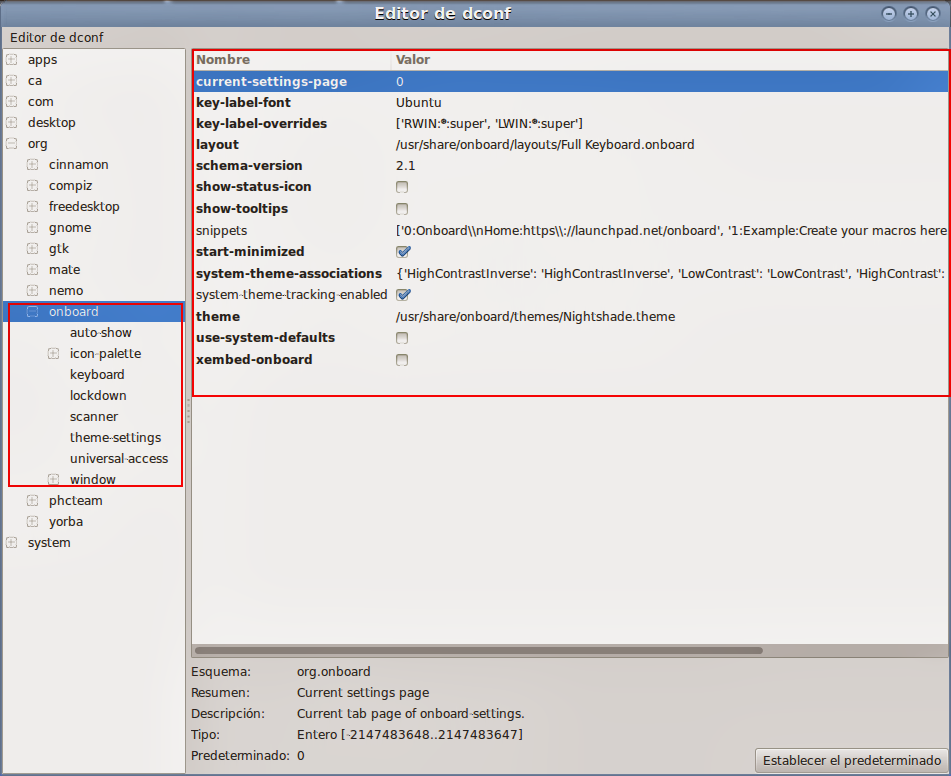Click Establecer el predeterminado button
The height and width of the screenshot is (776, 951).
coord(852,760)
